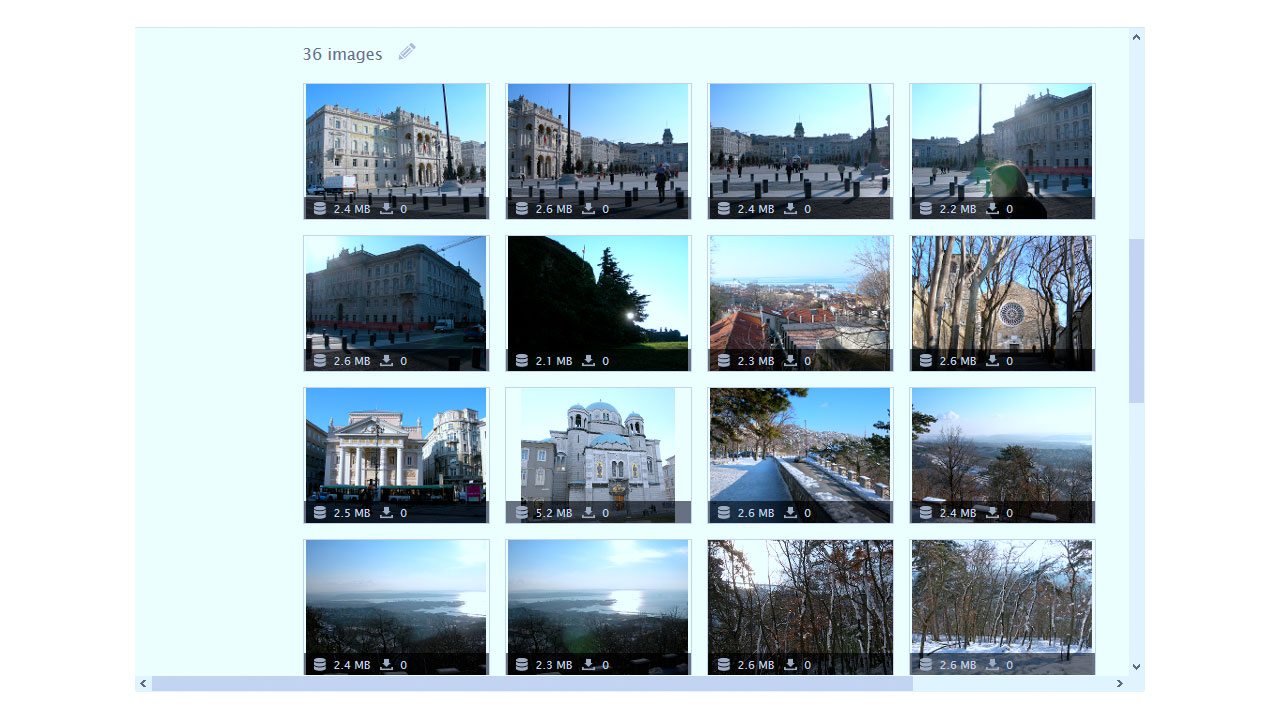Open the white columned building with bus thumbnail

396,455
